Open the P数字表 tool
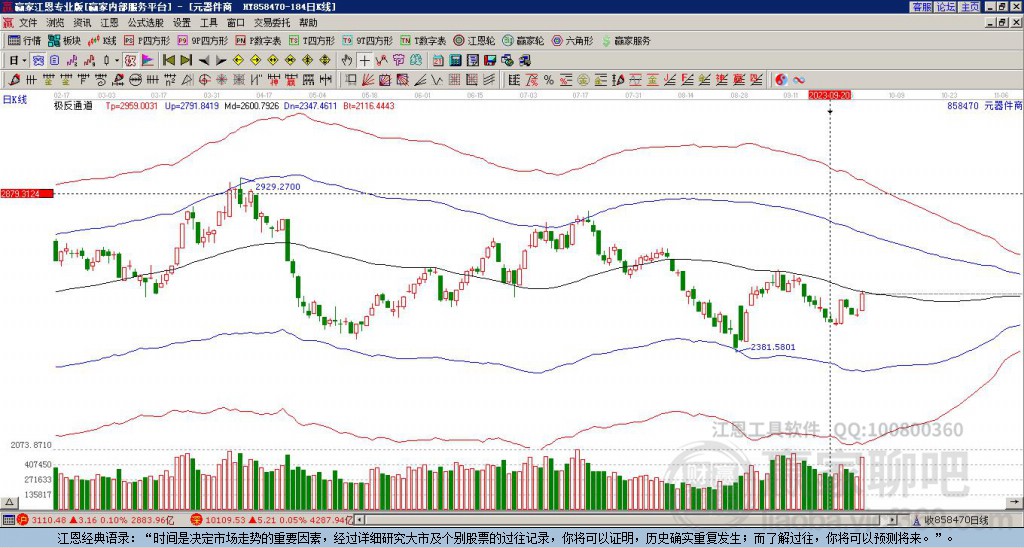Screen dimensions: 1024x548 click(x=259, y=40)
